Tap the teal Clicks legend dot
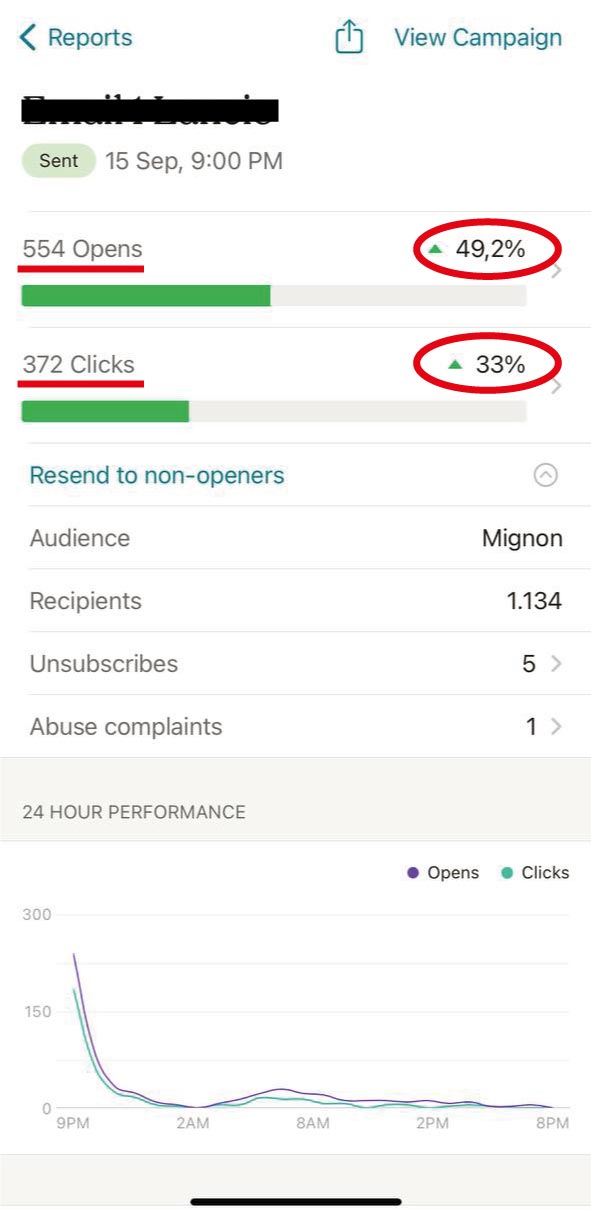 (x=507, y=873)
